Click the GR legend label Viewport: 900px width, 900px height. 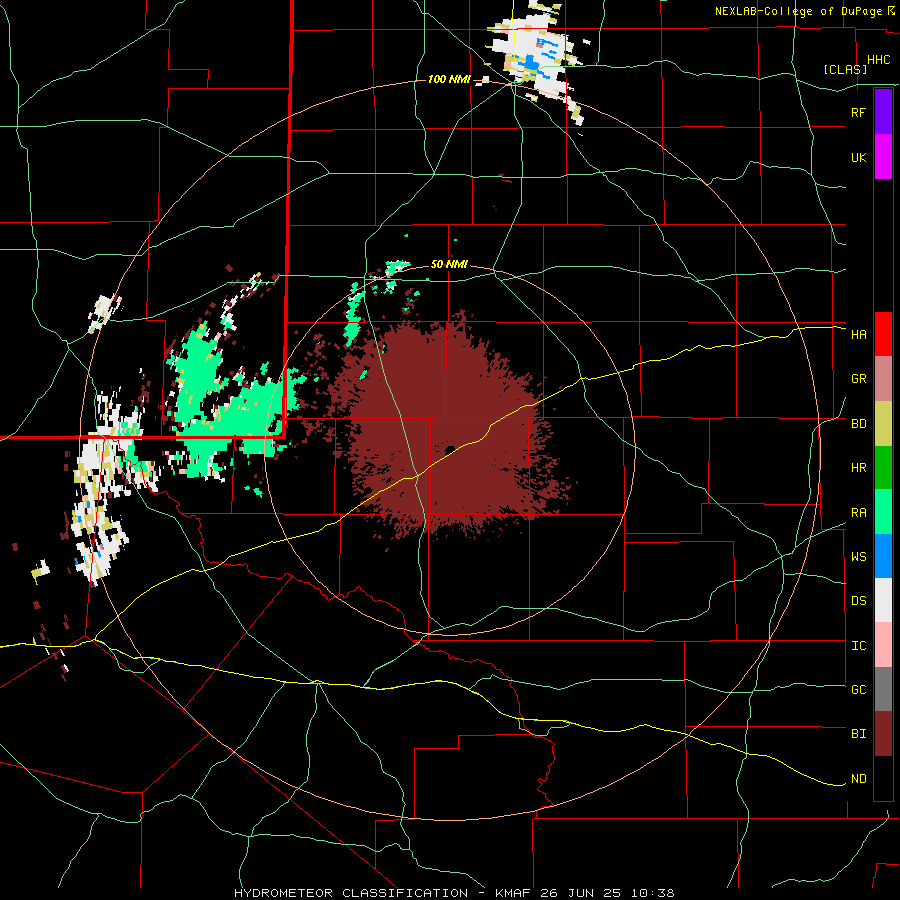(x=858, y=379)
